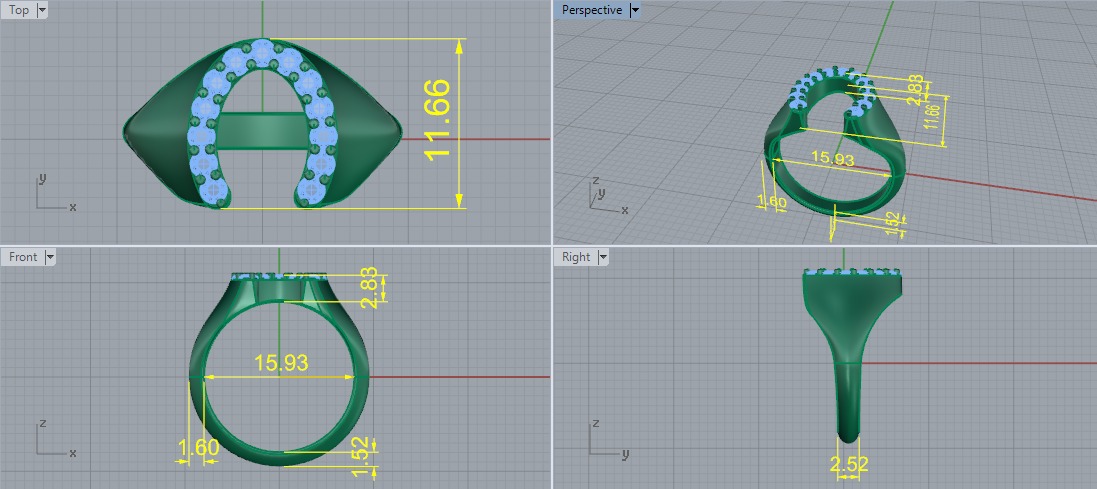Select the 2.52 dimension in Right view
The width and height of the screenshot is (1097, 489).
coord(849,464)
